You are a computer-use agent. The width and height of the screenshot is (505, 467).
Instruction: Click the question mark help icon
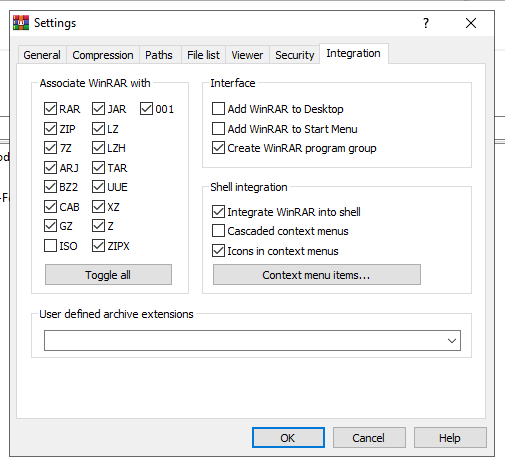pyautogui.click(x=426, y=23)
